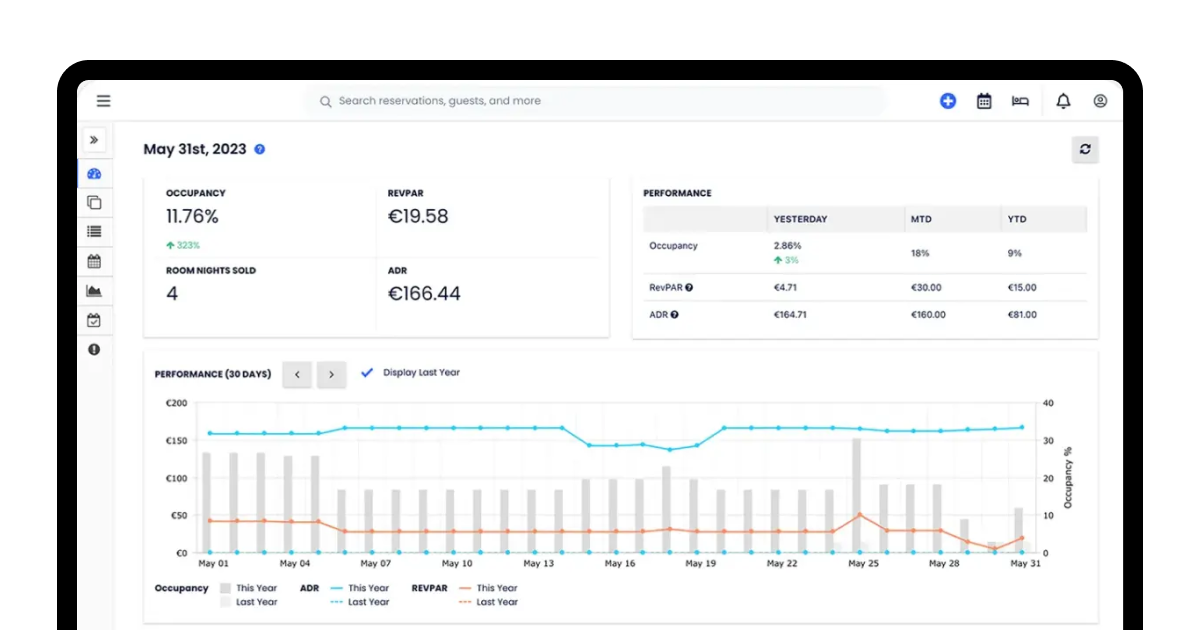Open the area chart reports sidebar icon
Viewport: 1200px width, 630px height.
point(94,291)
